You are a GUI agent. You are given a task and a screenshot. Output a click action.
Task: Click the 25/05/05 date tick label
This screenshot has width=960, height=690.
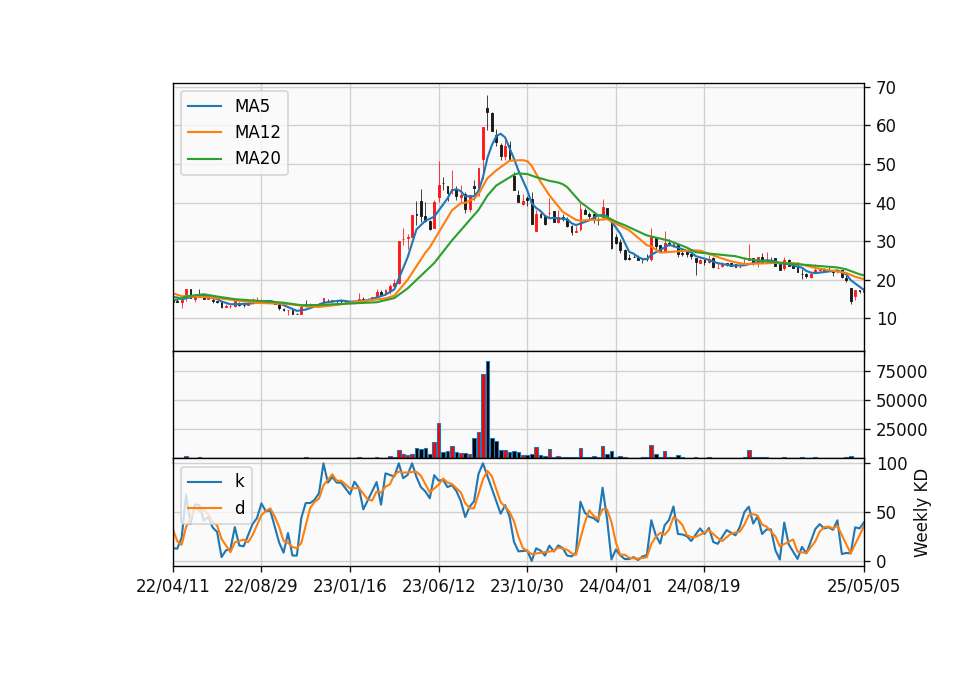863,586
